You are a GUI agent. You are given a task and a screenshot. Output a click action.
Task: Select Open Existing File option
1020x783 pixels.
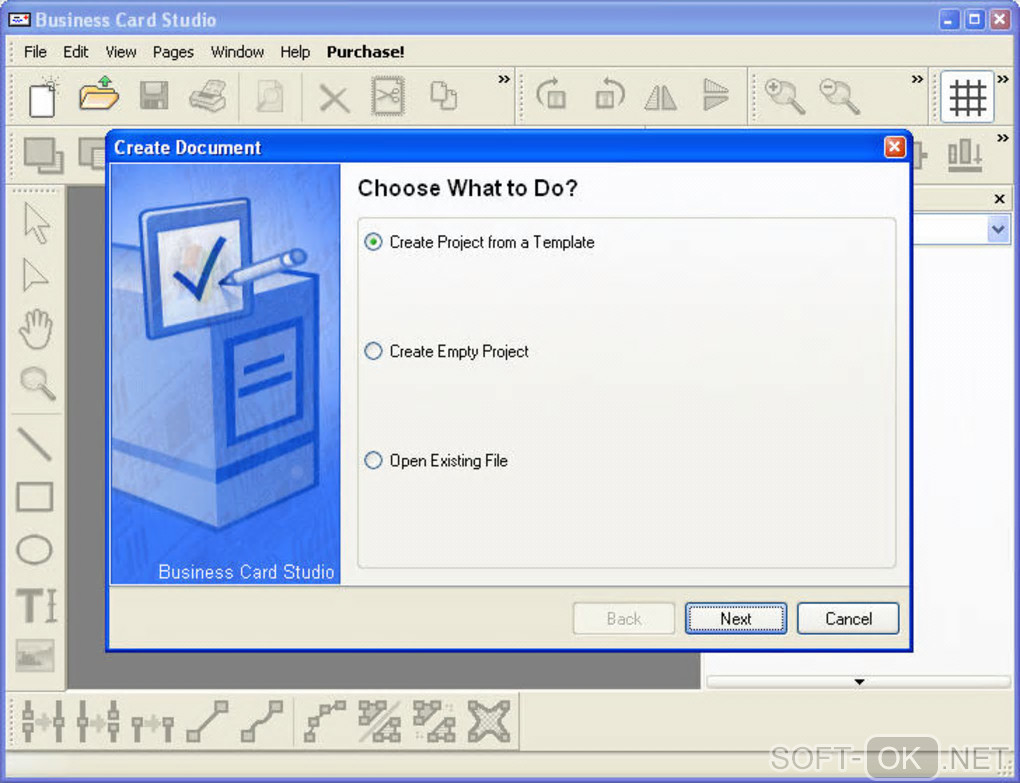coord(436,460)
